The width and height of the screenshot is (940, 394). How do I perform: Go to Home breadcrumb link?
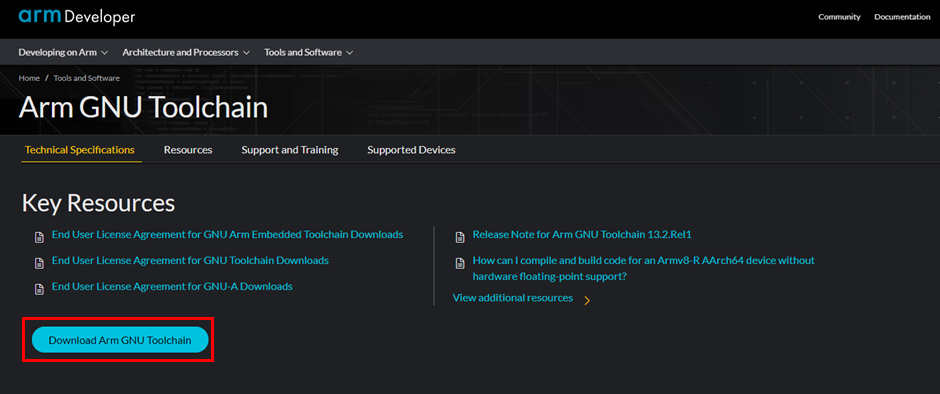[x=29, y=78]
